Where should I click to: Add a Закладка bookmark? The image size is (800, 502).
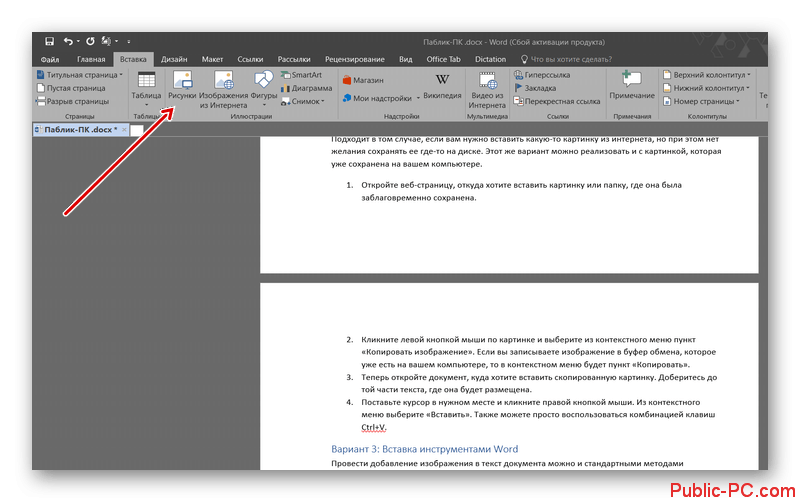click(535, 88)
